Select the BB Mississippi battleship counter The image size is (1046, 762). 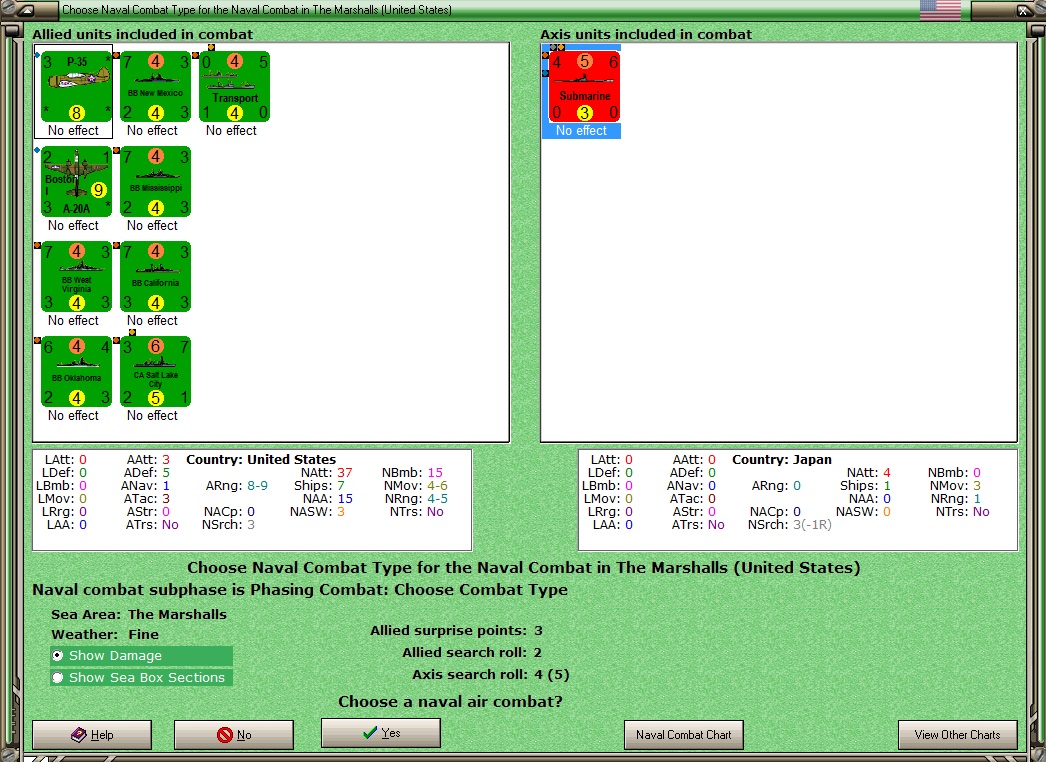[x=155, y=181]
